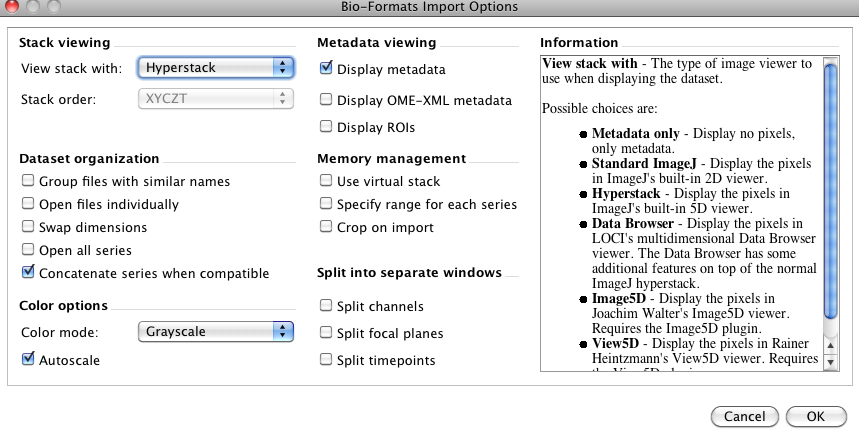Click the Cancel button

click(744, 416)
